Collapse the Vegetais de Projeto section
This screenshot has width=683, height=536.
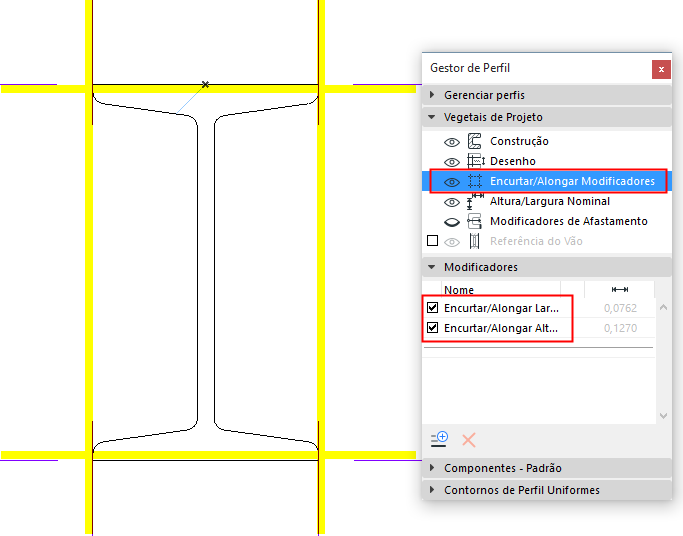547,117
